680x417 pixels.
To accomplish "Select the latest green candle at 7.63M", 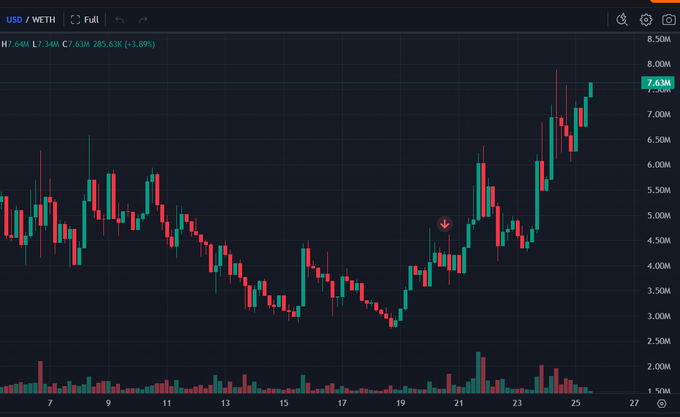I will click(x=591, y=90).
